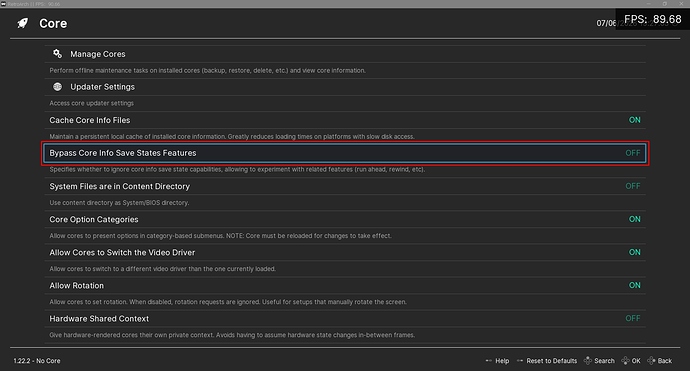Click the Core page title text

pos(53,23)
